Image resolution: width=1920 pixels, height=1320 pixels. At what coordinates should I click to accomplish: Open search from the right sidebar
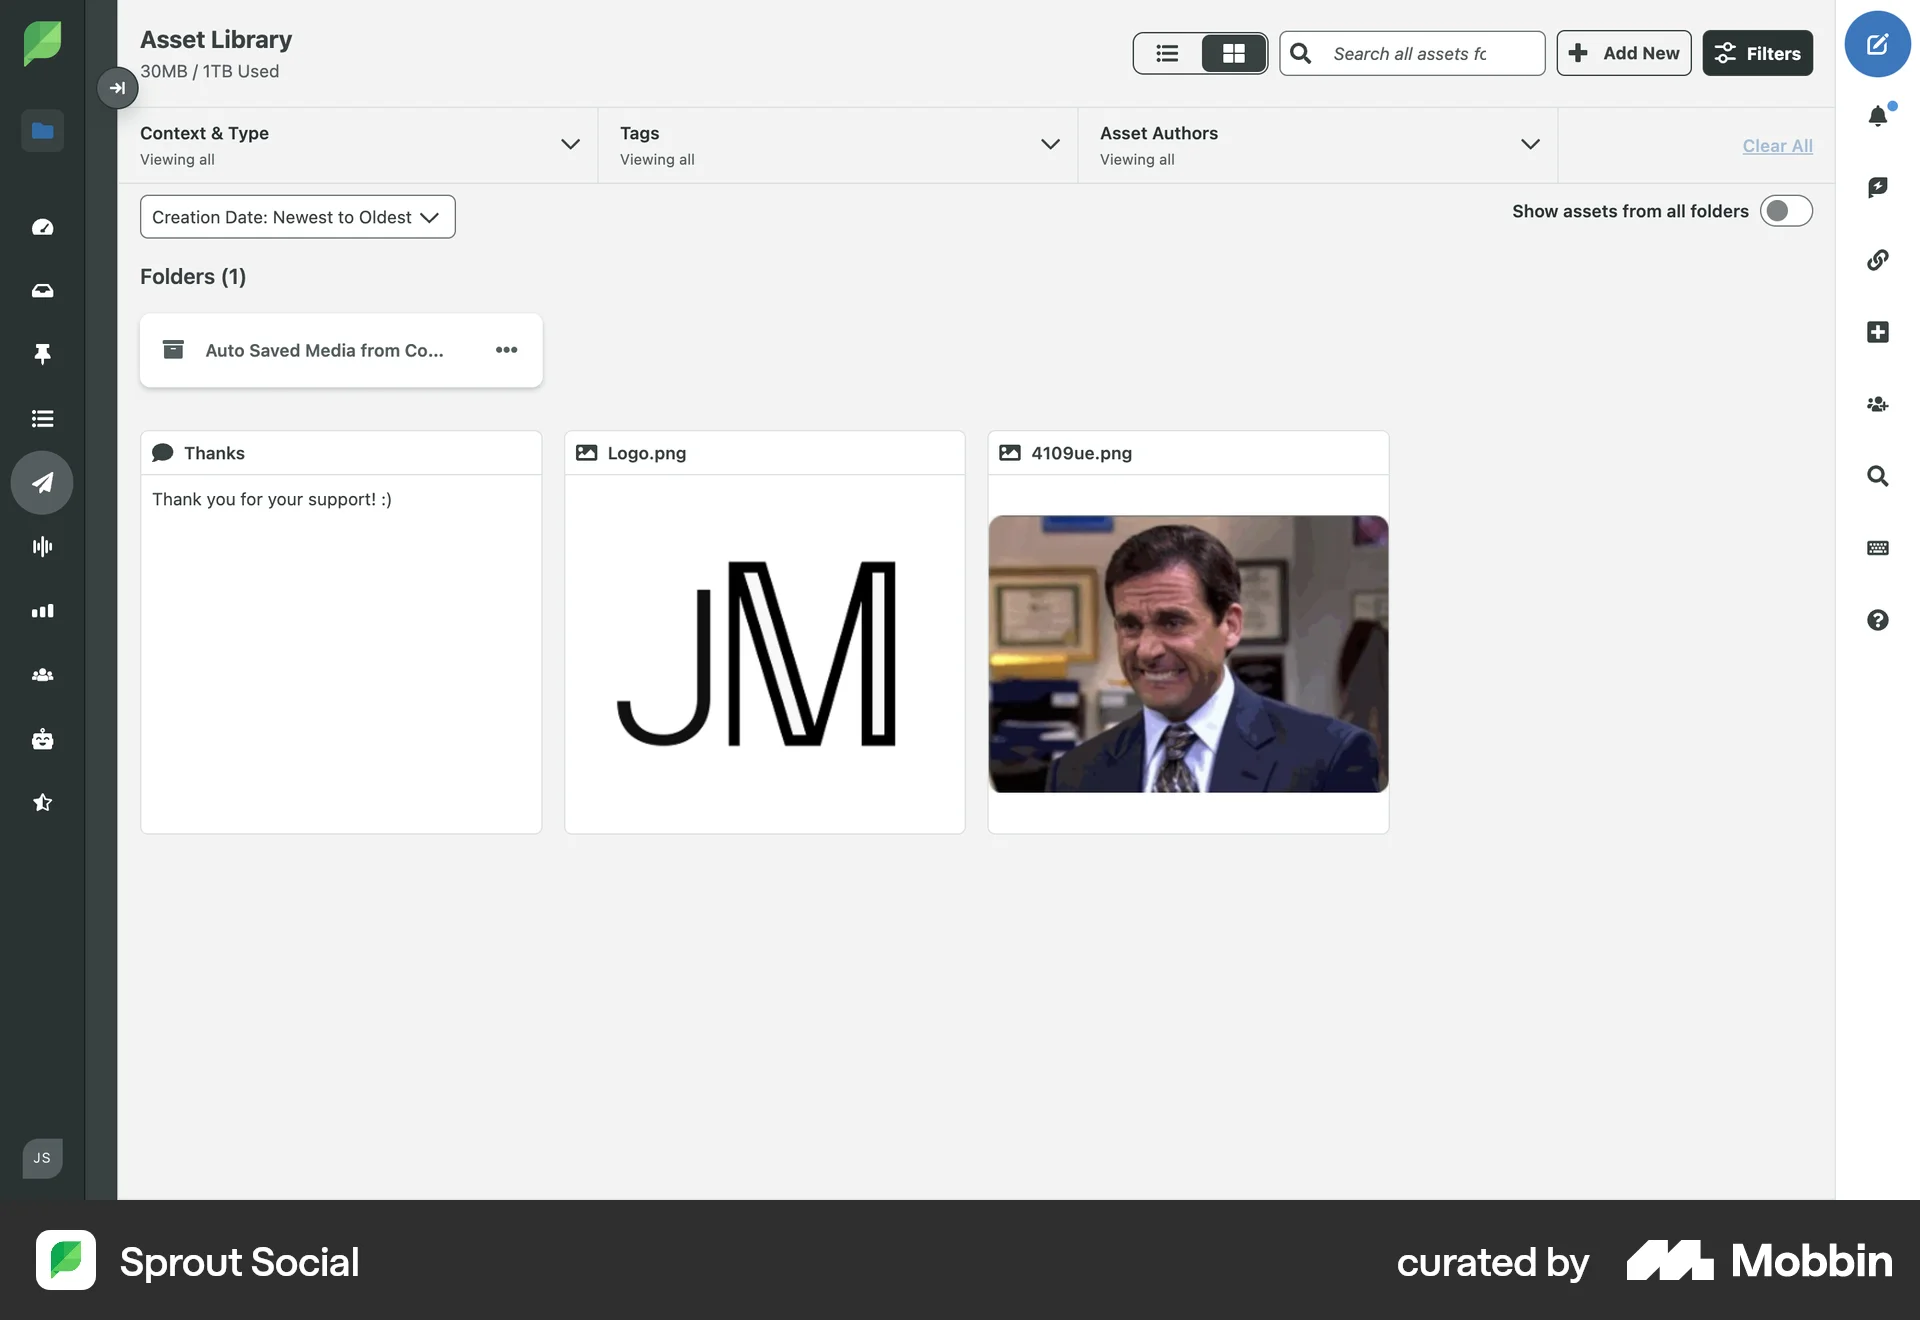click(1878, 477)
